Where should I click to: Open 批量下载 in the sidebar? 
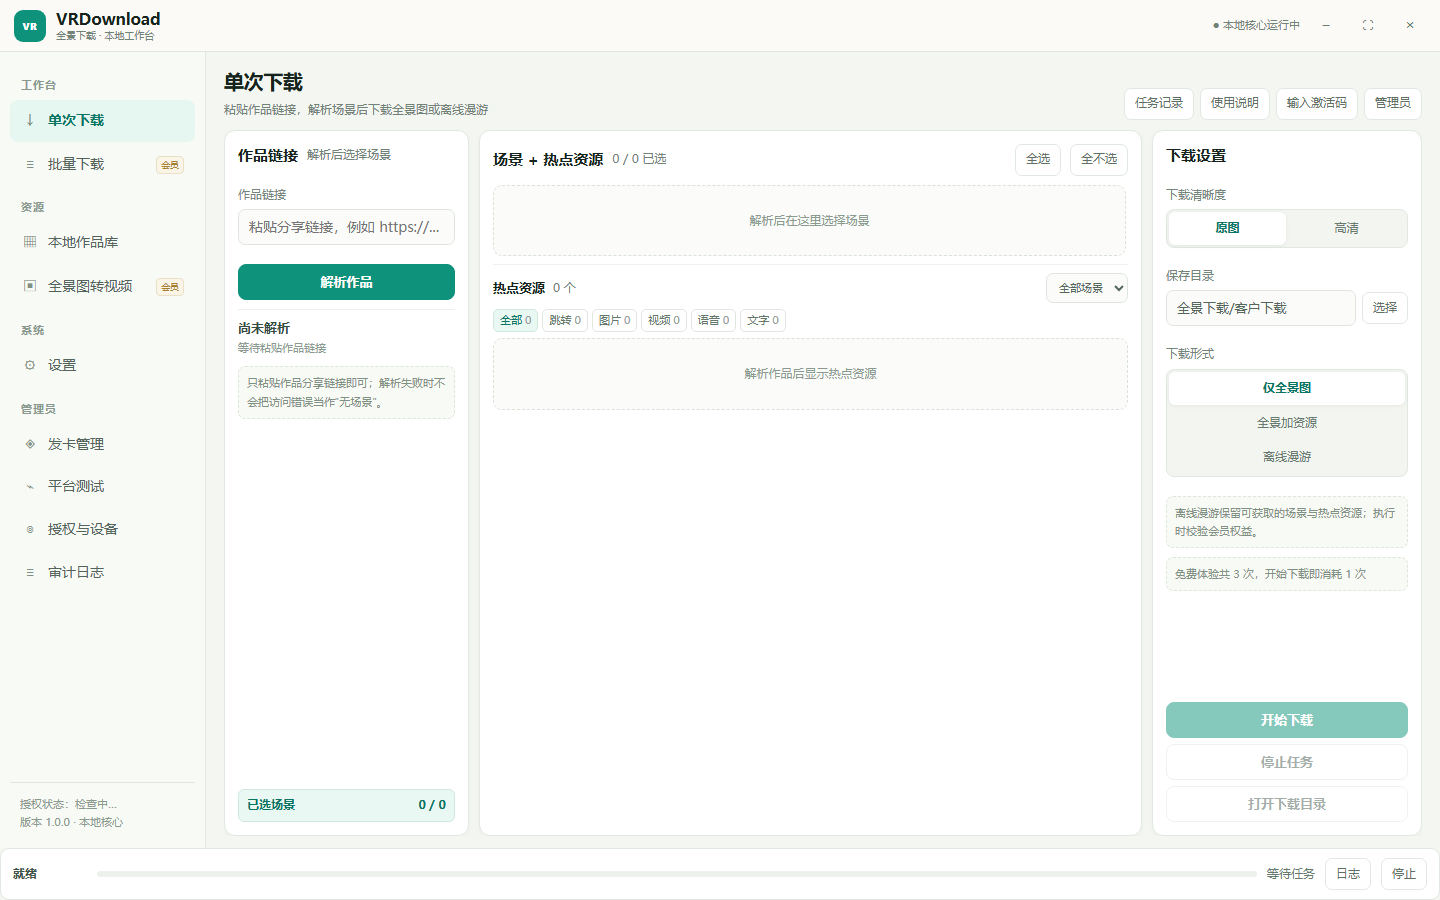tap(102, 164)
